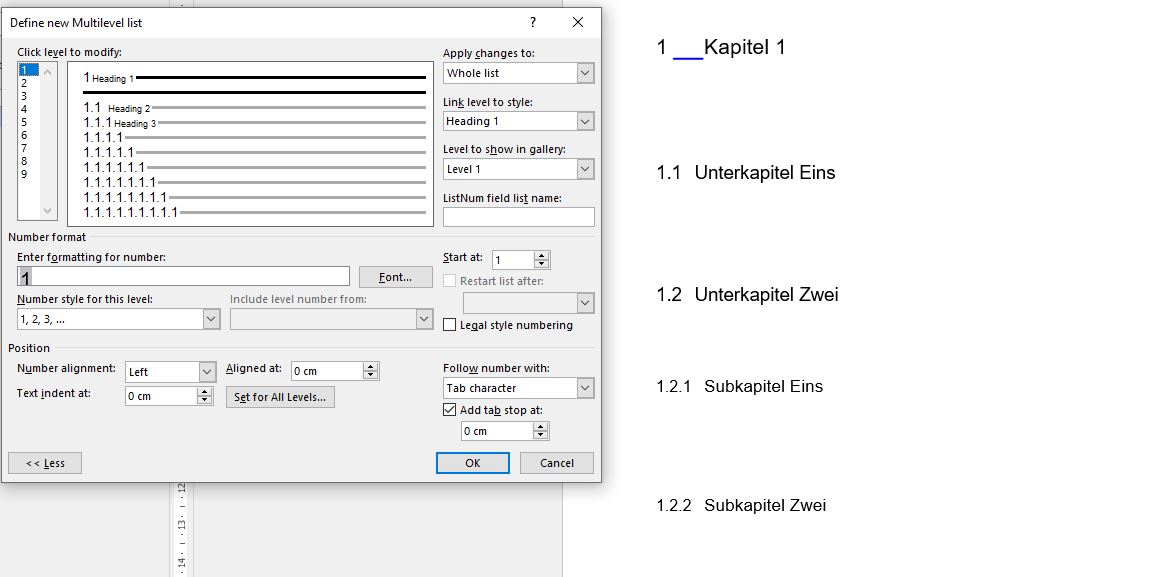Open Follow number with dropdown
This screenshot has height=577, width=1156.
(585, 388)
